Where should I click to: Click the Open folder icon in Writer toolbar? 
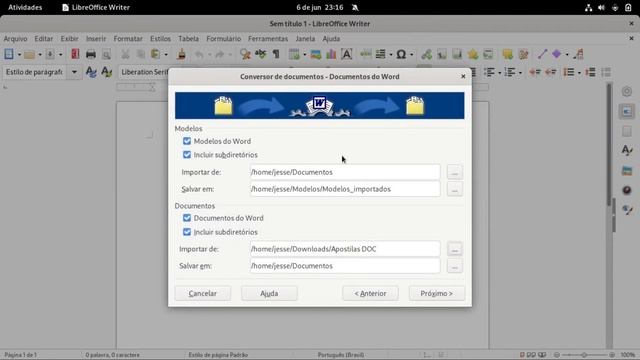[x=29, y=54]
